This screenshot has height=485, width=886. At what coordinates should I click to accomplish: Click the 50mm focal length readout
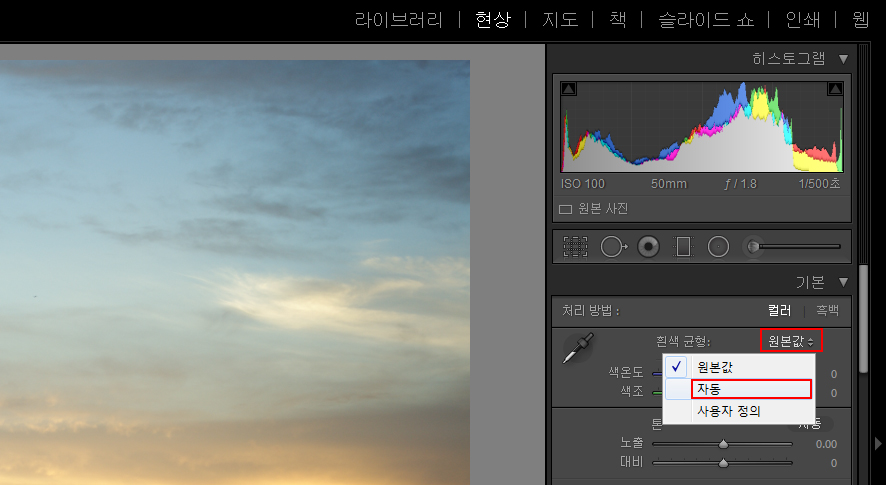[x=668, y=184]
